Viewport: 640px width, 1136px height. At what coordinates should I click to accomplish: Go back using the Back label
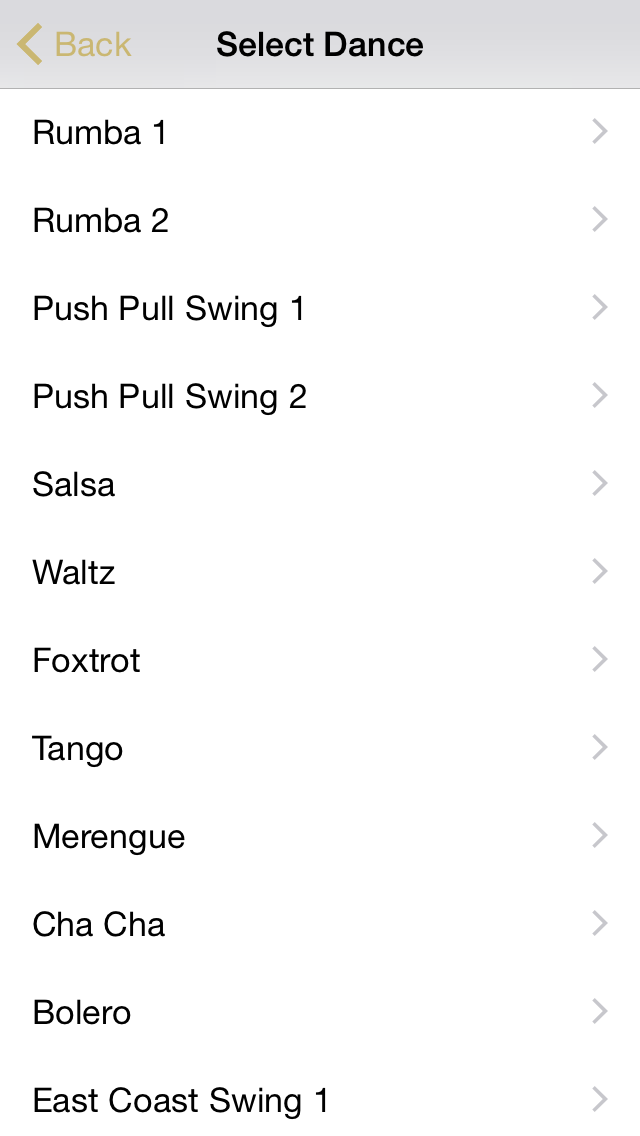(x=93, y=45)
